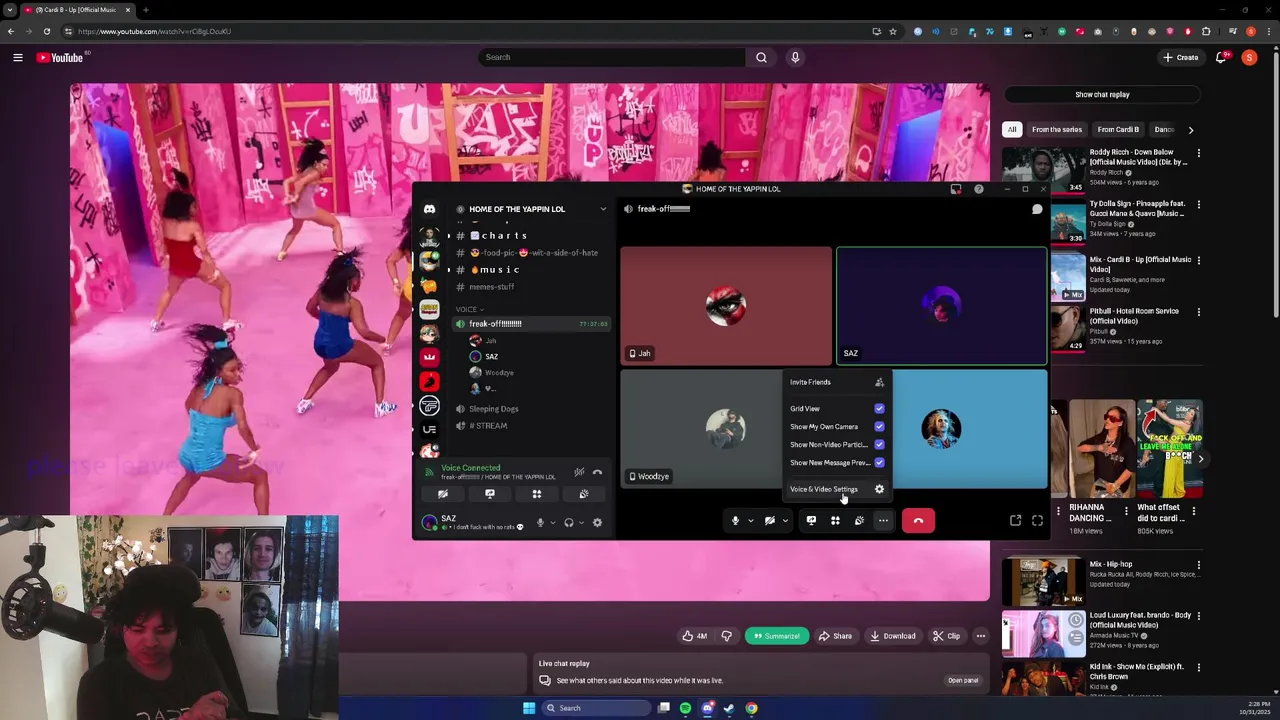Screen dimensions: 1280x720
Task: Open the microphone device dropdown in the call bar
Action: pyautogui.click(x=750, y=520)
